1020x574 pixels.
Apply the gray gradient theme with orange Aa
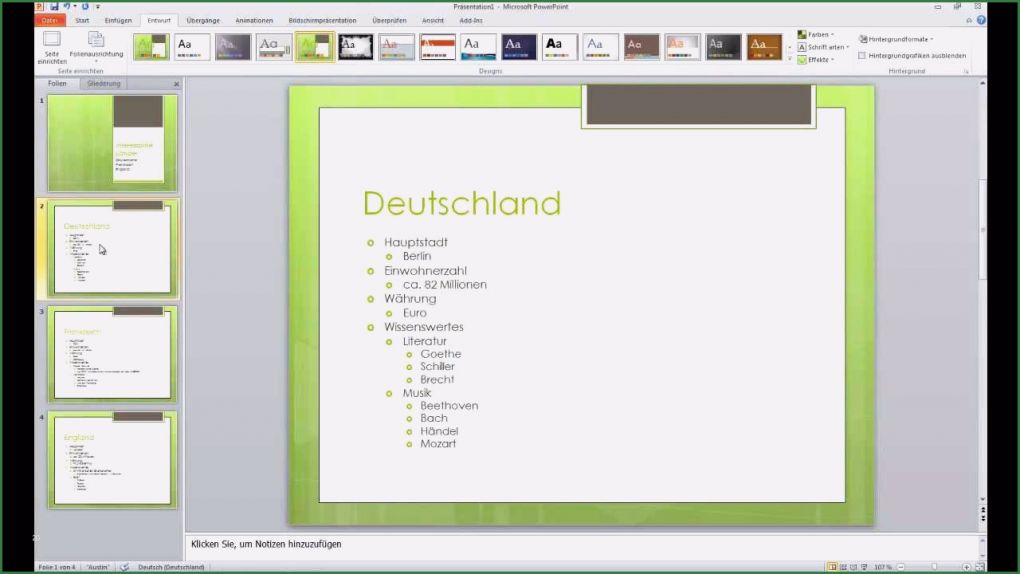(x=682, y=47)
